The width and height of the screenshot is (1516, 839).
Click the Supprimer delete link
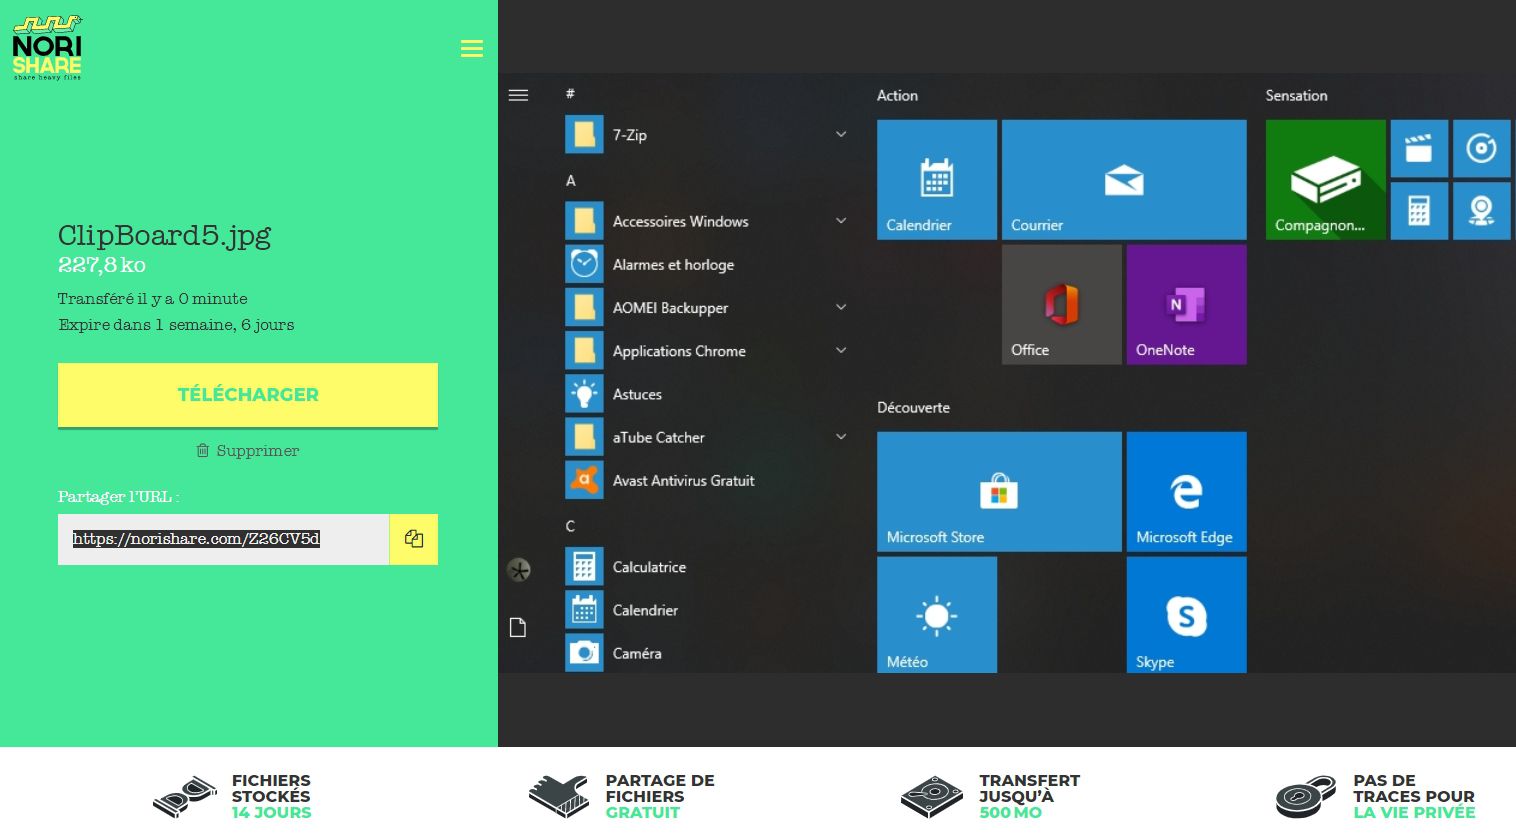pyautogui.click(x=248, y=451)
